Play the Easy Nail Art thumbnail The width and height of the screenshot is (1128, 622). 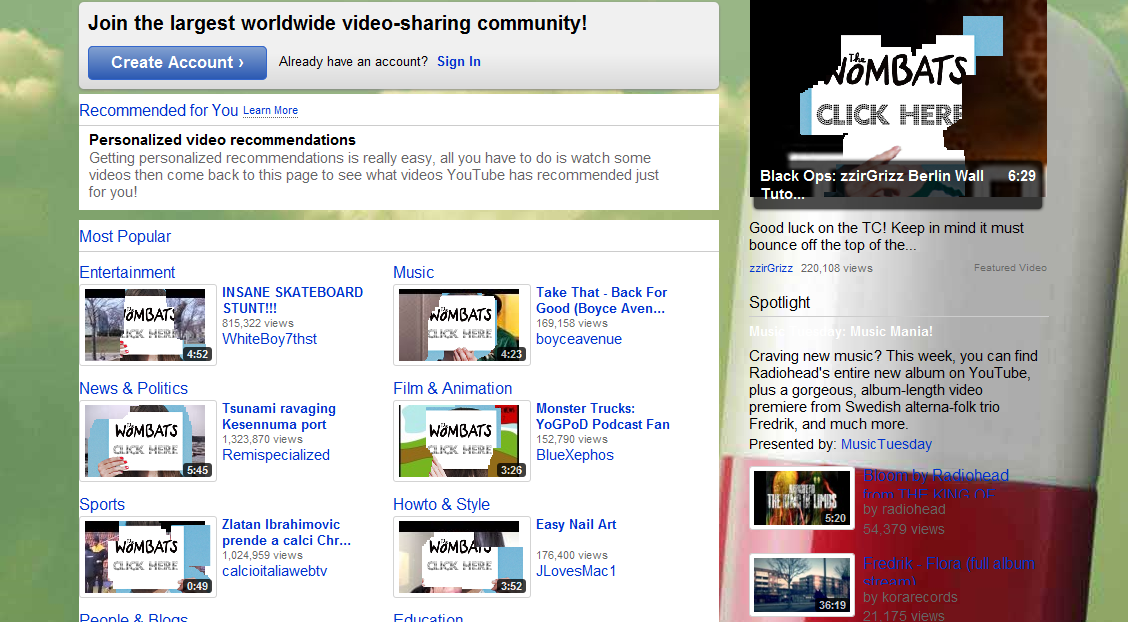461,557
